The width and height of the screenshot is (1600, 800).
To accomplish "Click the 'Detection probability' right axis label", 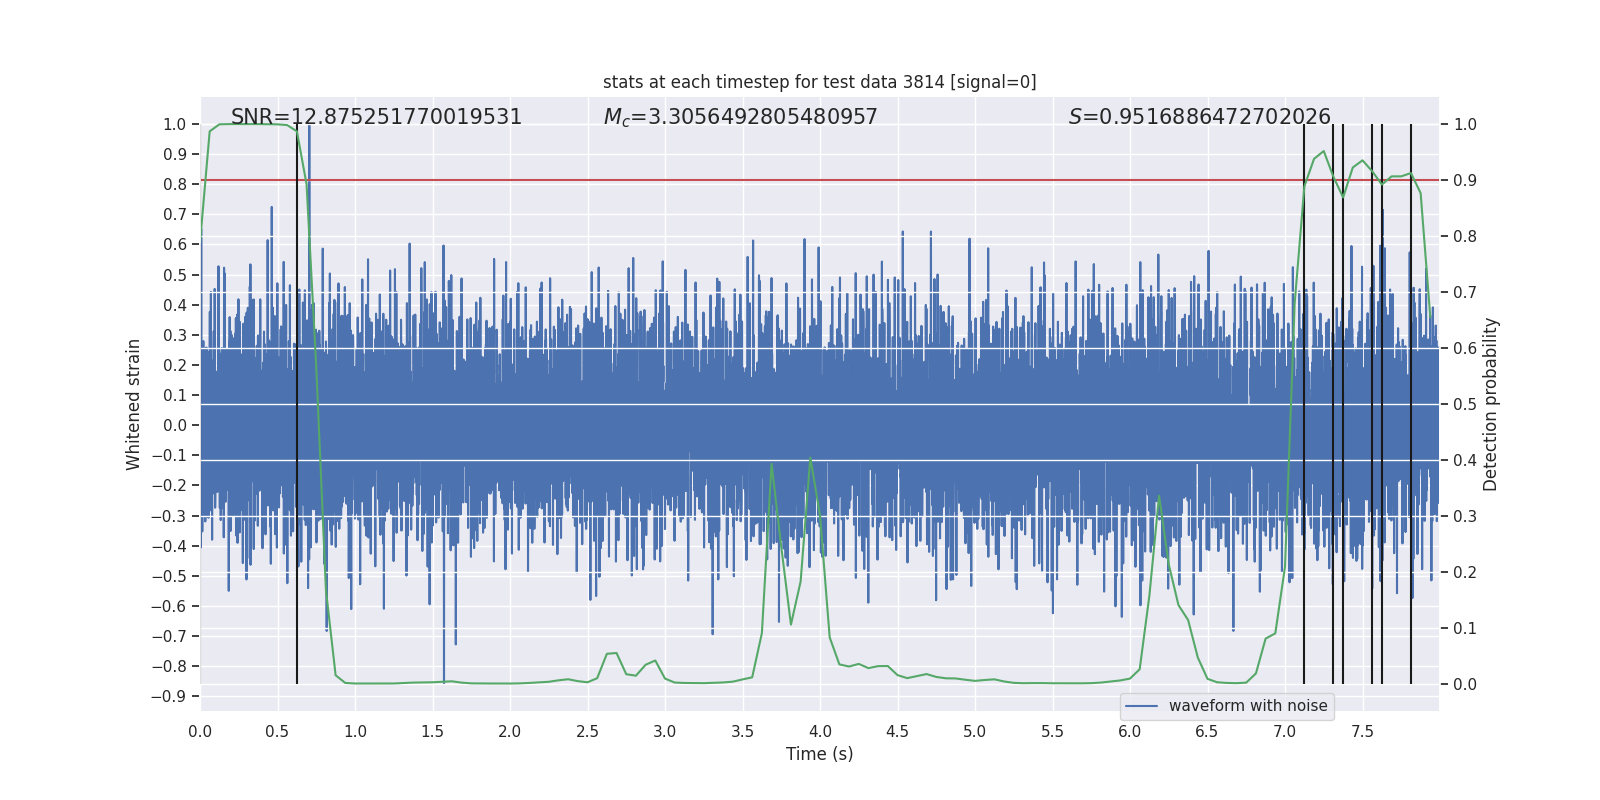I will click(x=1491, y=404).
